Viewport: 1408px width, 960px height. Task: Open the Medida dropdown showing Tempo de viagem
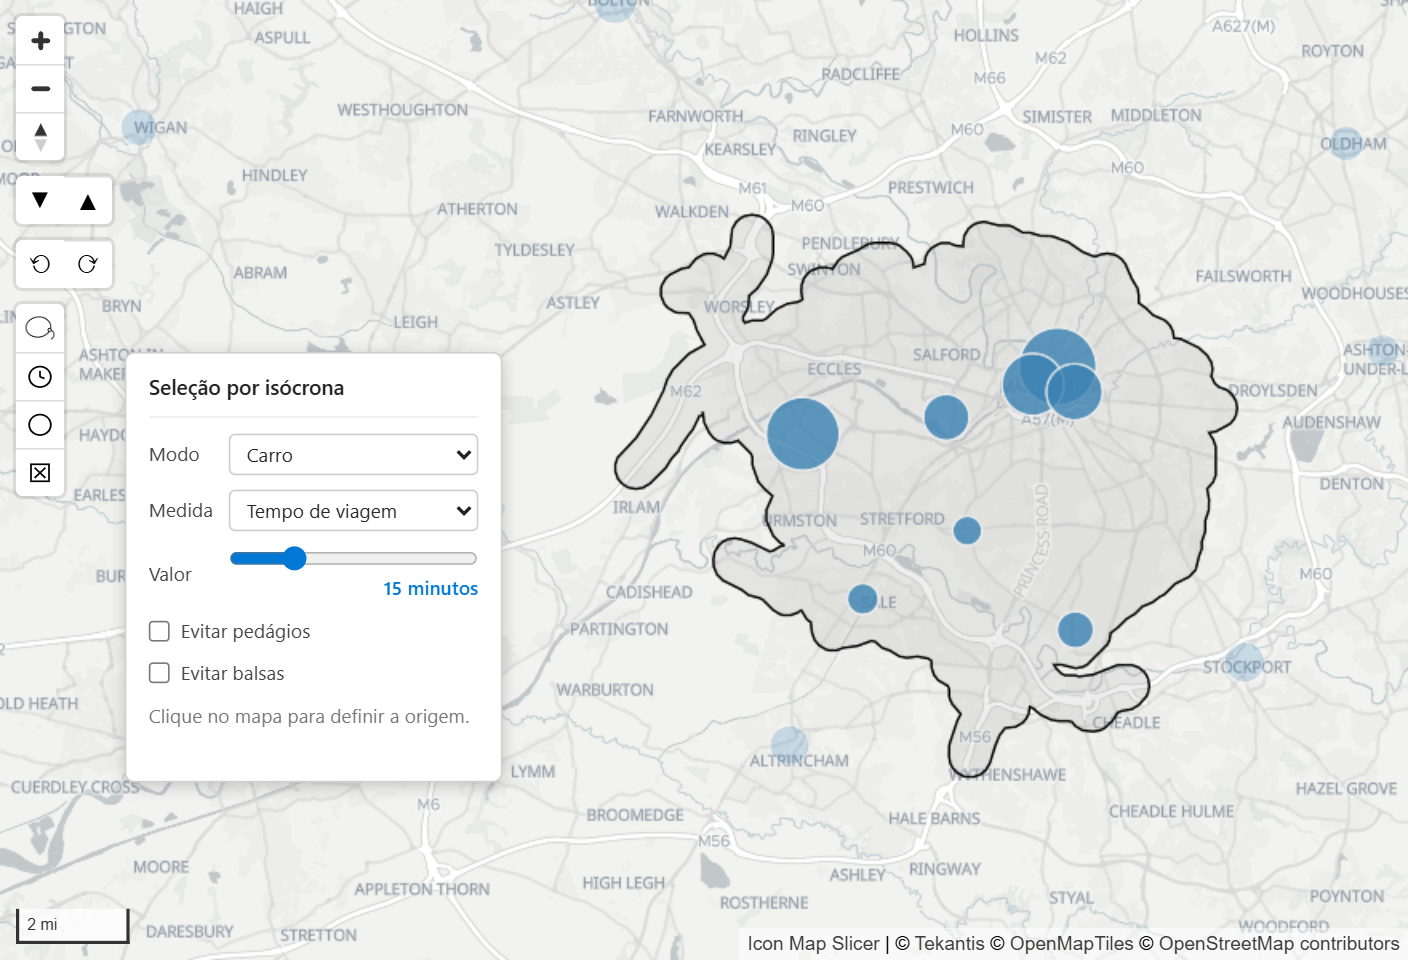pyautogui.click(x=353, y=511)
